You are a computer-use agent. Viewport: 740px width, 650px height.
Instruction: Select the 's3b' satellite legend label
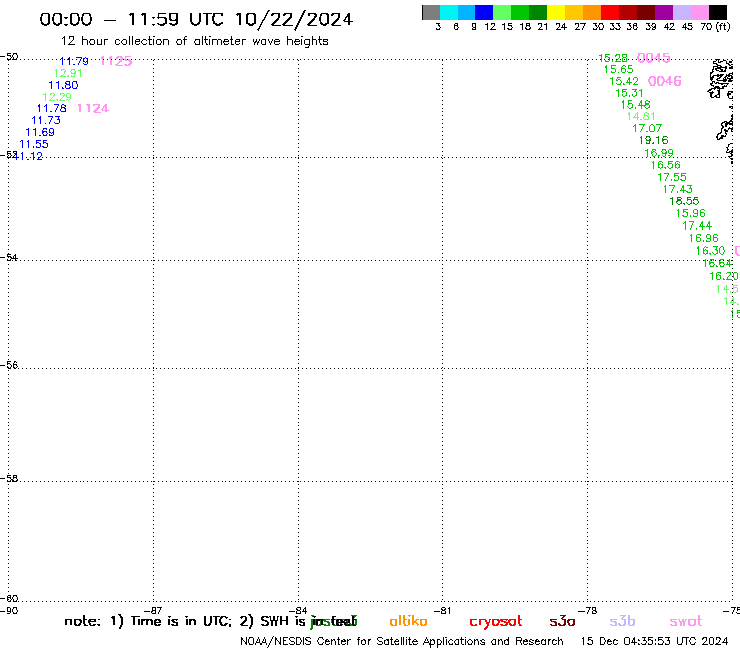(622, 621)
